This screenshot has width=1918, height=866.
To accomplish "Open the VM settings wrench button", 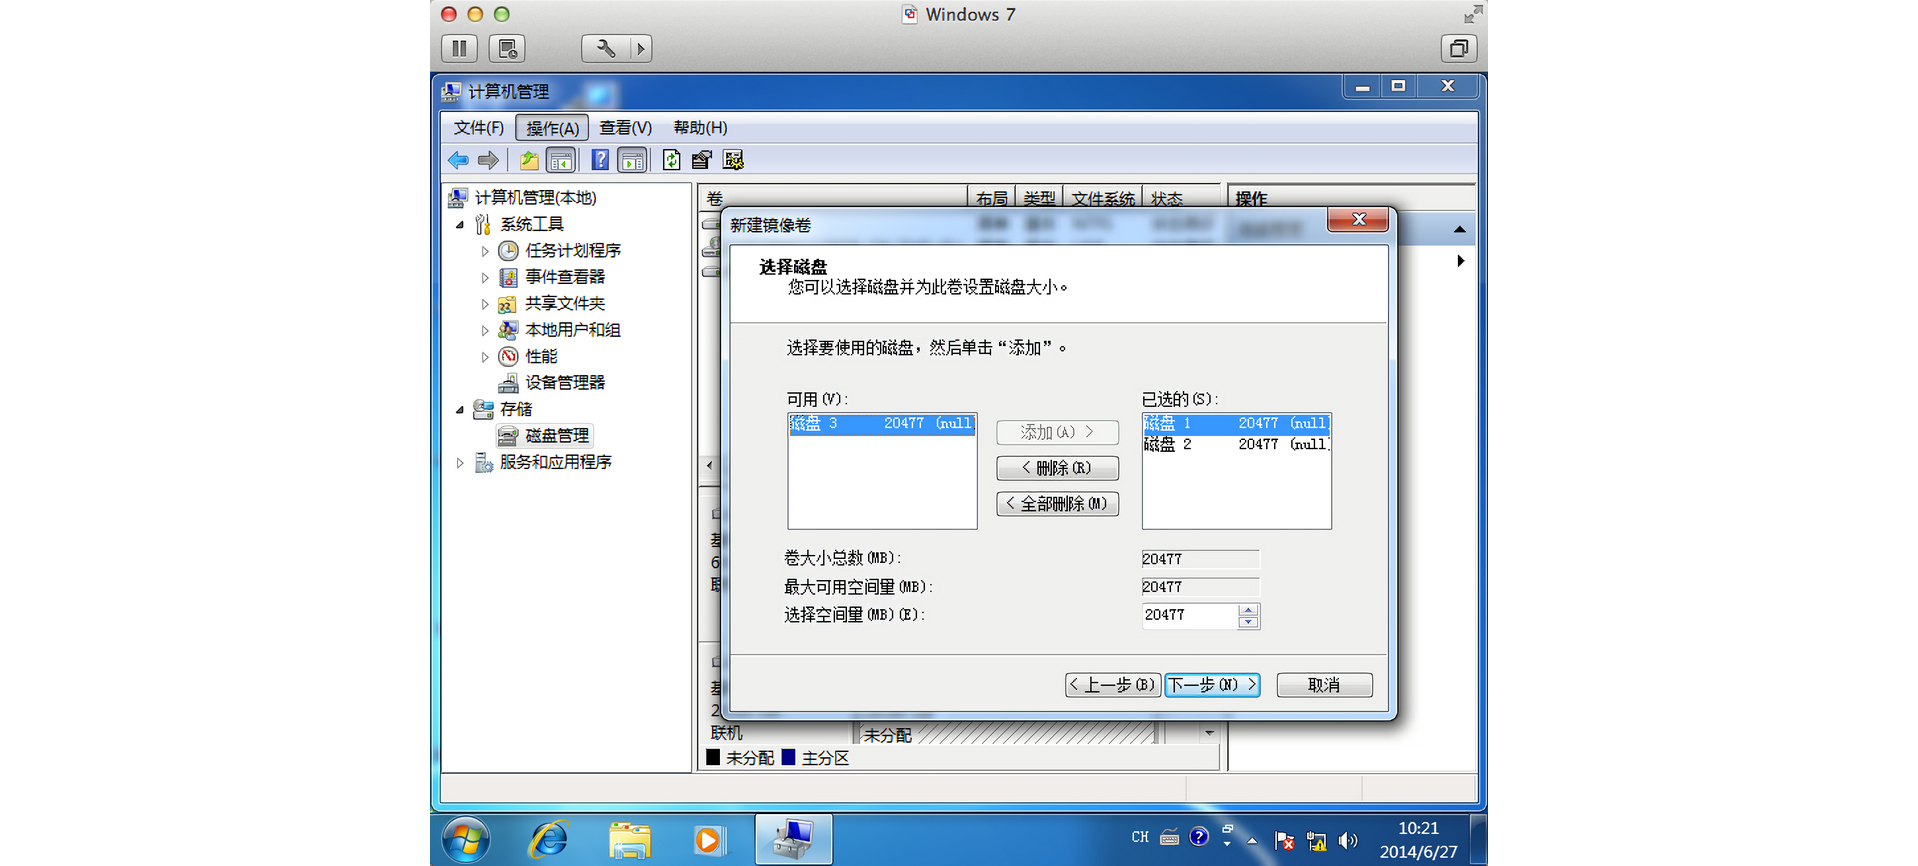I will pos(605,48).
